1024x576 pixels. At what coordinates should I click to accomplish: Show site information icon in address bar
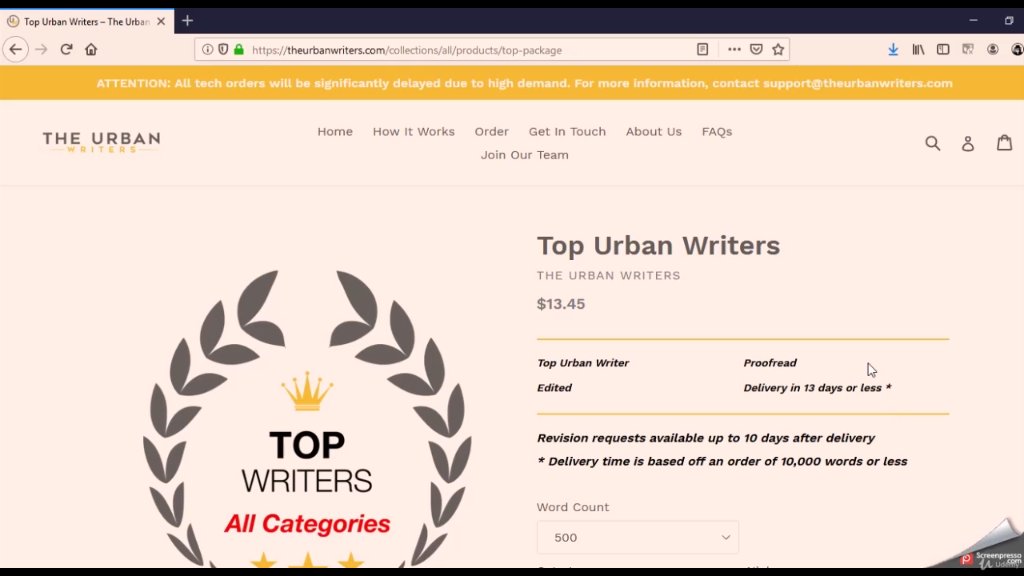pos(207,50)
